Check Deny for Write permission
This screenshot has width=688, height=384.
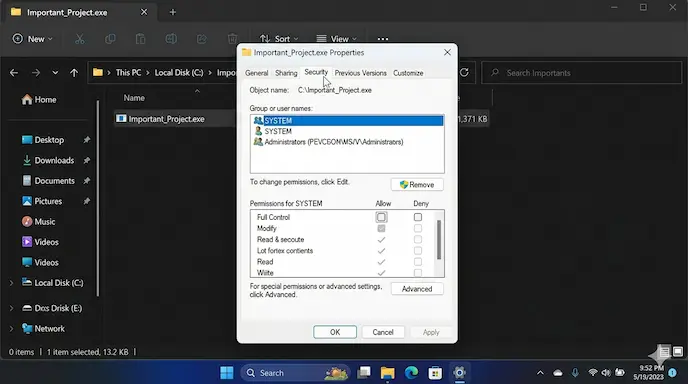(418, 273)
